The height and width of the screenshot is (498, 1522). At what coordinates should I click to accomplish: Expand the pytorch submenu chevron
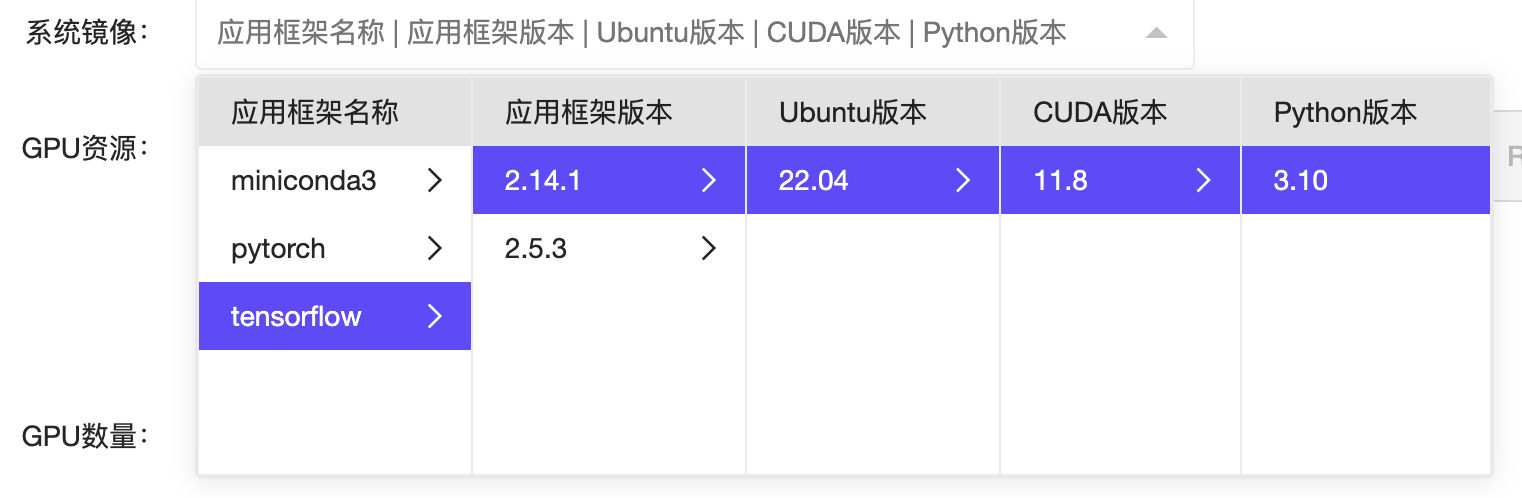[x=434, y=249]
